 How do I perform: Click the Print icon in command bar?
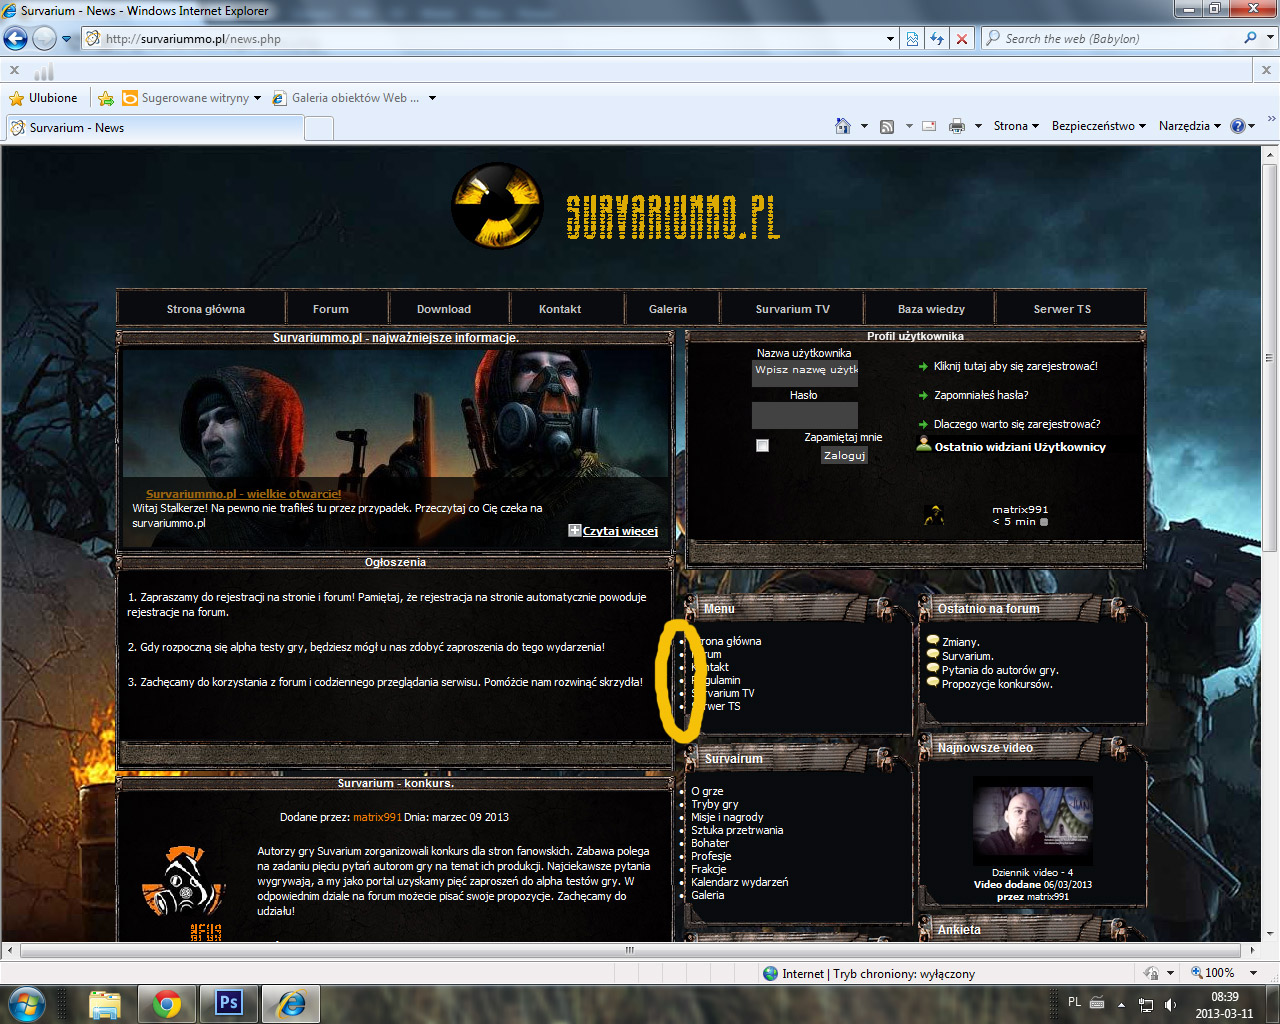pyautogui.click(x=957, y=126)
